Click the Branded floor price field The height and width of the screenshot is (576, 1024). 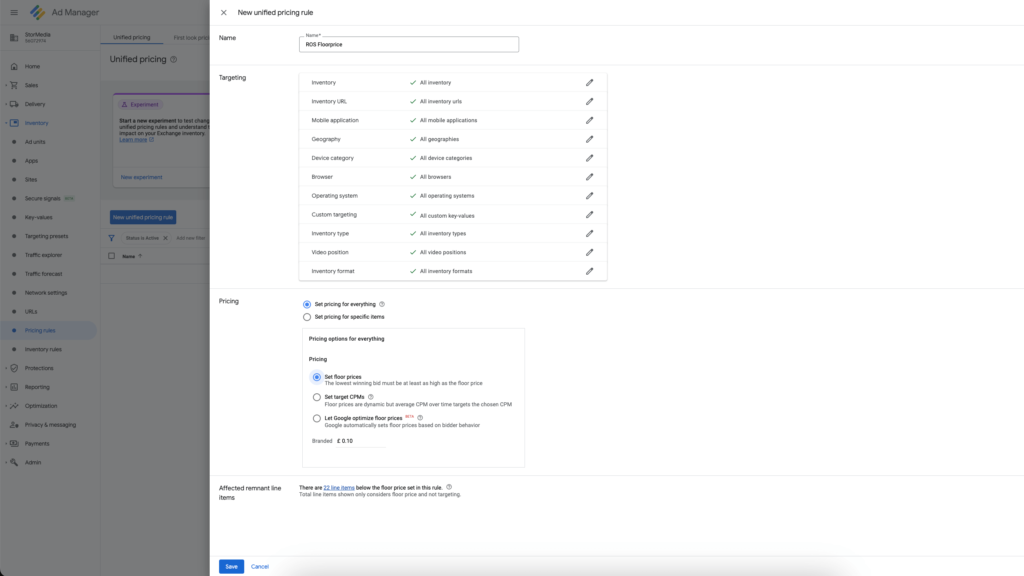pos(360,441)
